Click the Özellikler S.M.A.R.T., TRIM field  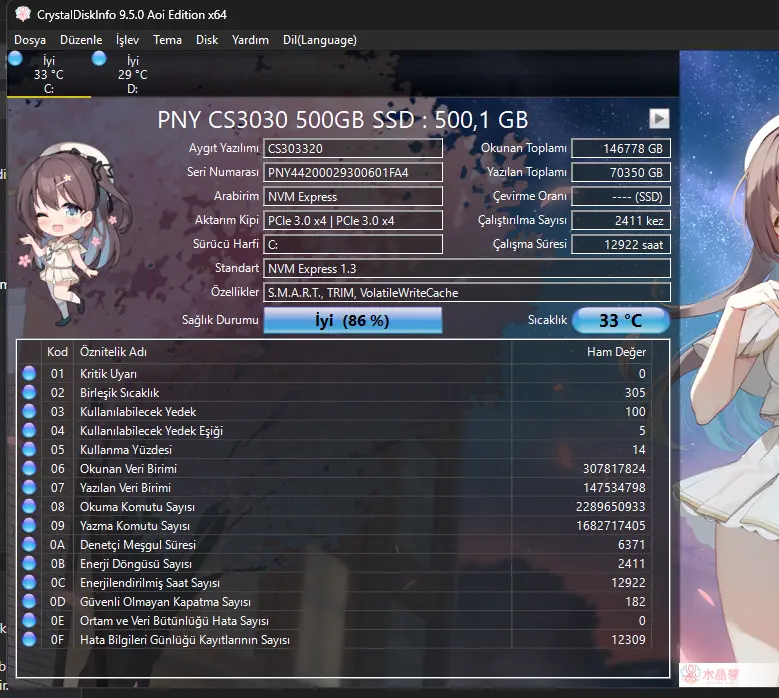pos(467,293)
